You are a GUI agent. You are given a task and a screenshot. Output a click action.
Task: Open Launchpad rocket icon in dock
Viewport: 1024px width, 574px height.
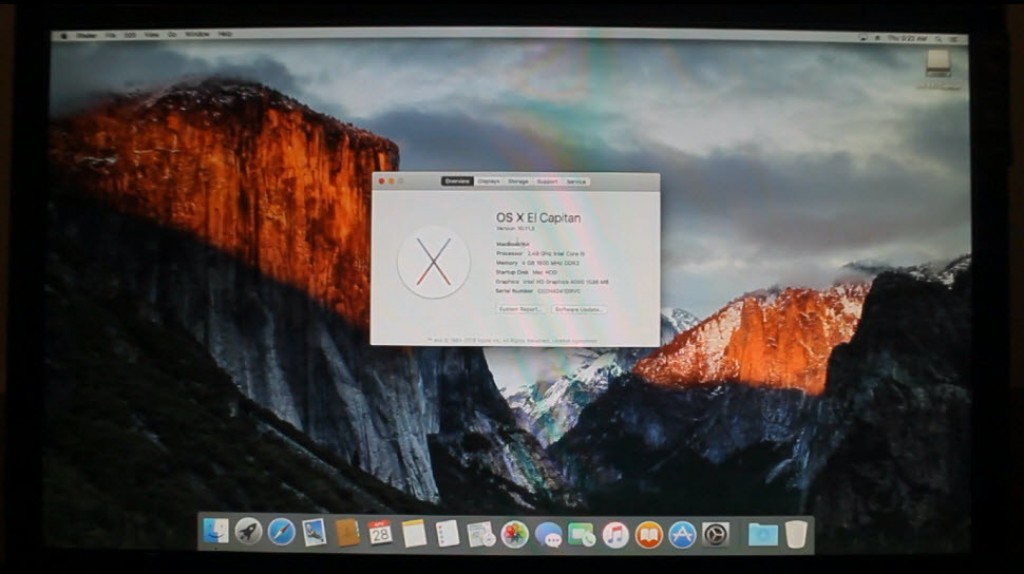[x=248, y=532]
